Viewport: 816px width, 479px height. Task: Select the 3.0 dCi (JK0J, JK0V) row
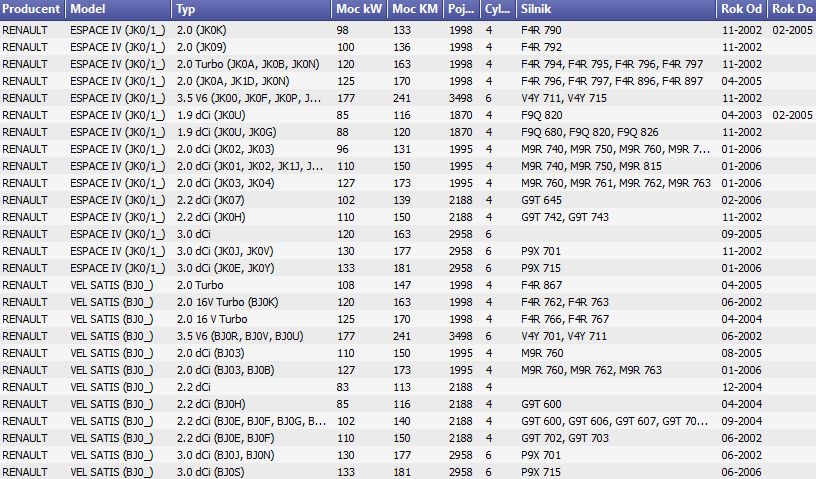tap(408, 251)
